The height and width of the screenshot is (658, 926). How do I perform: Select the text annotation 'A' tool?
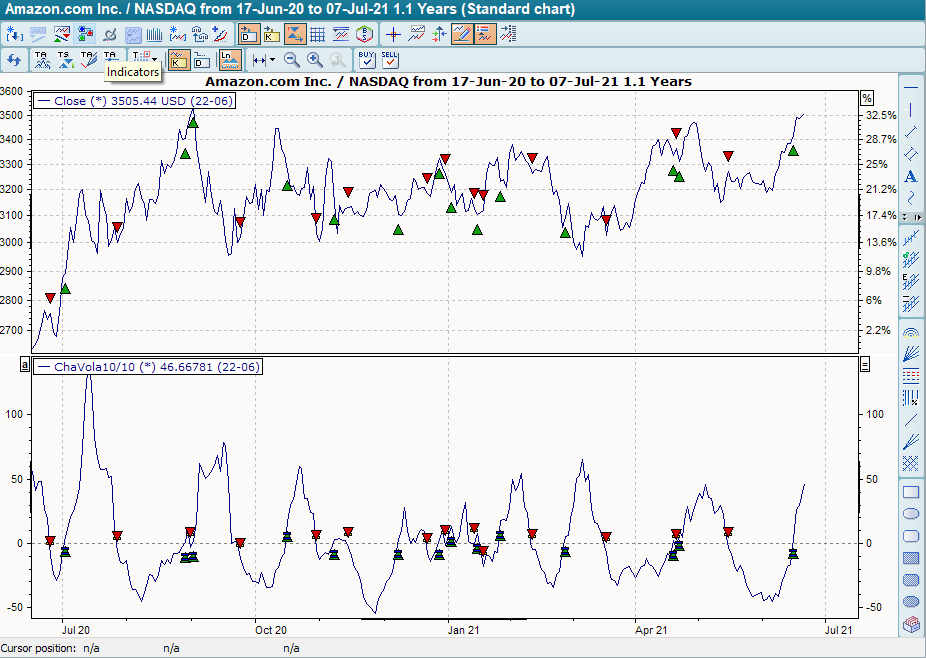pos(911,177)
